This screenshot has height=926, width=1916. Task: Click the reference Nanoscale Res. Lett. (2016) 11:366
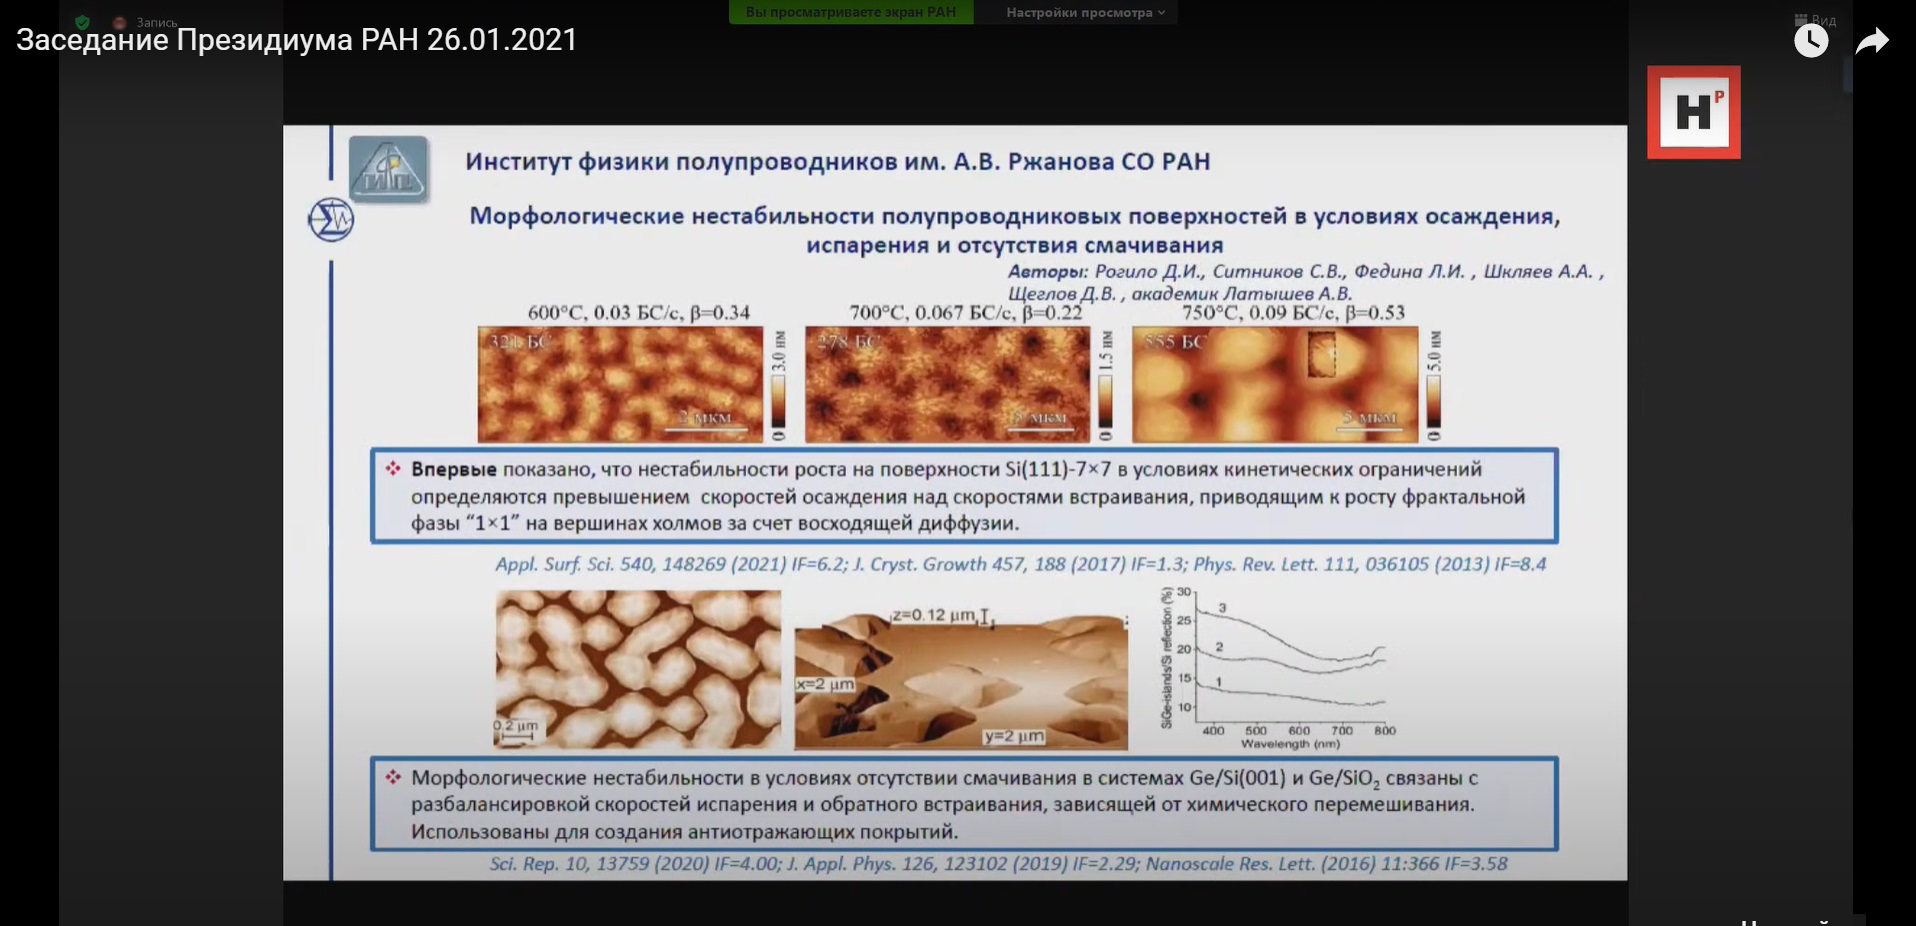(1291, 864)
